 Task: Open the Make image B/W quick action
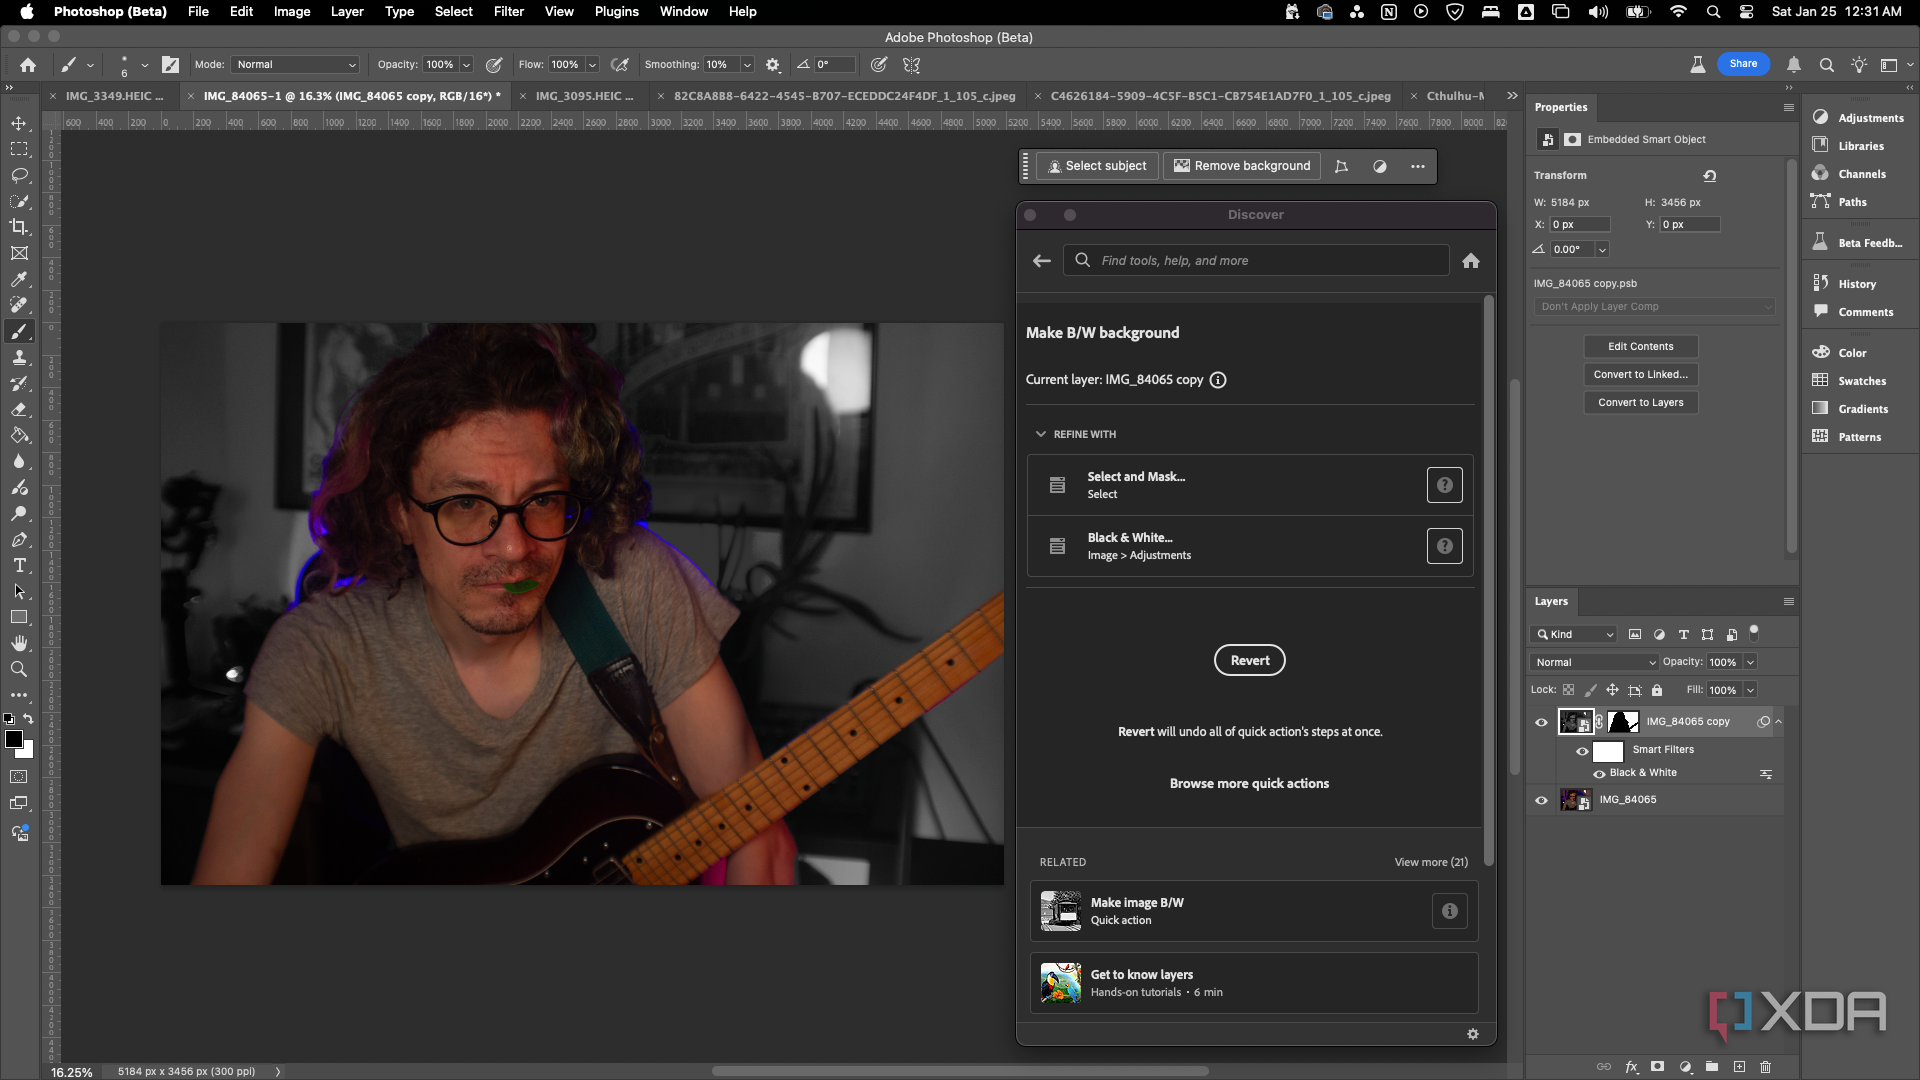click(x=1254, y=911)
